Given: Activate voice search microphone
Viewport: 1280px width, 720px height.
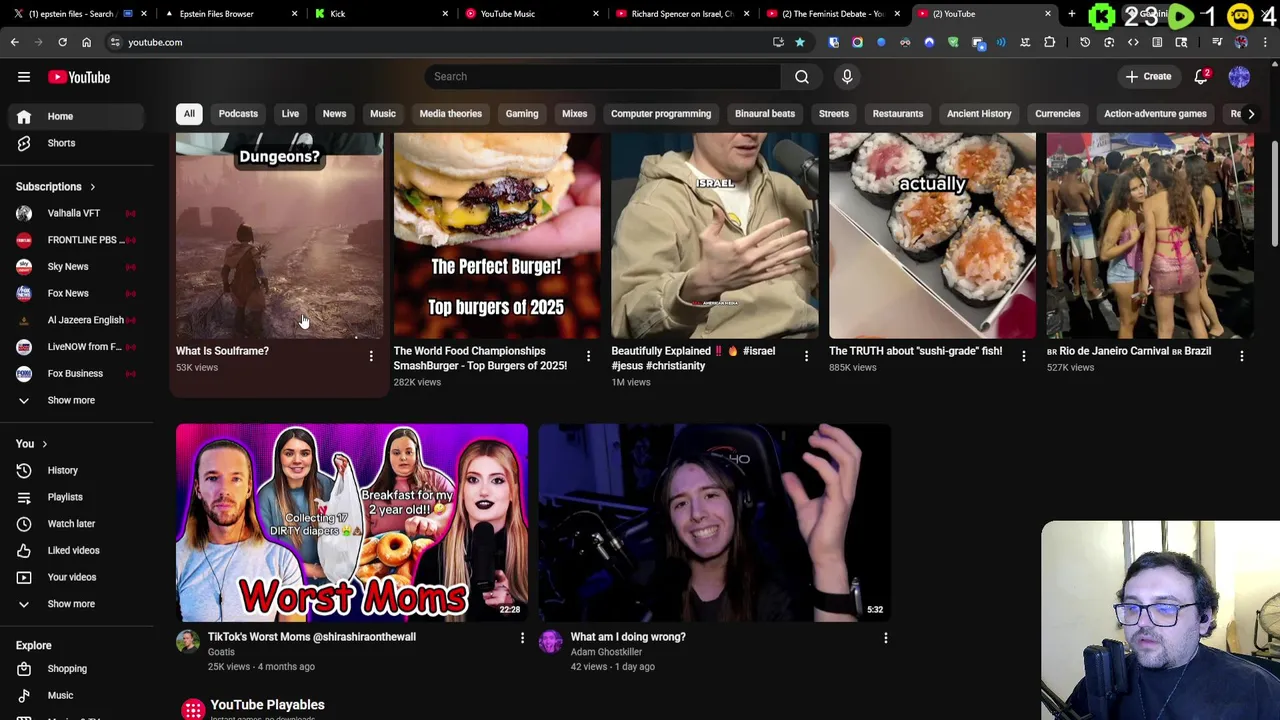Looking at the screenshot, I should click(x=847, y=77).
